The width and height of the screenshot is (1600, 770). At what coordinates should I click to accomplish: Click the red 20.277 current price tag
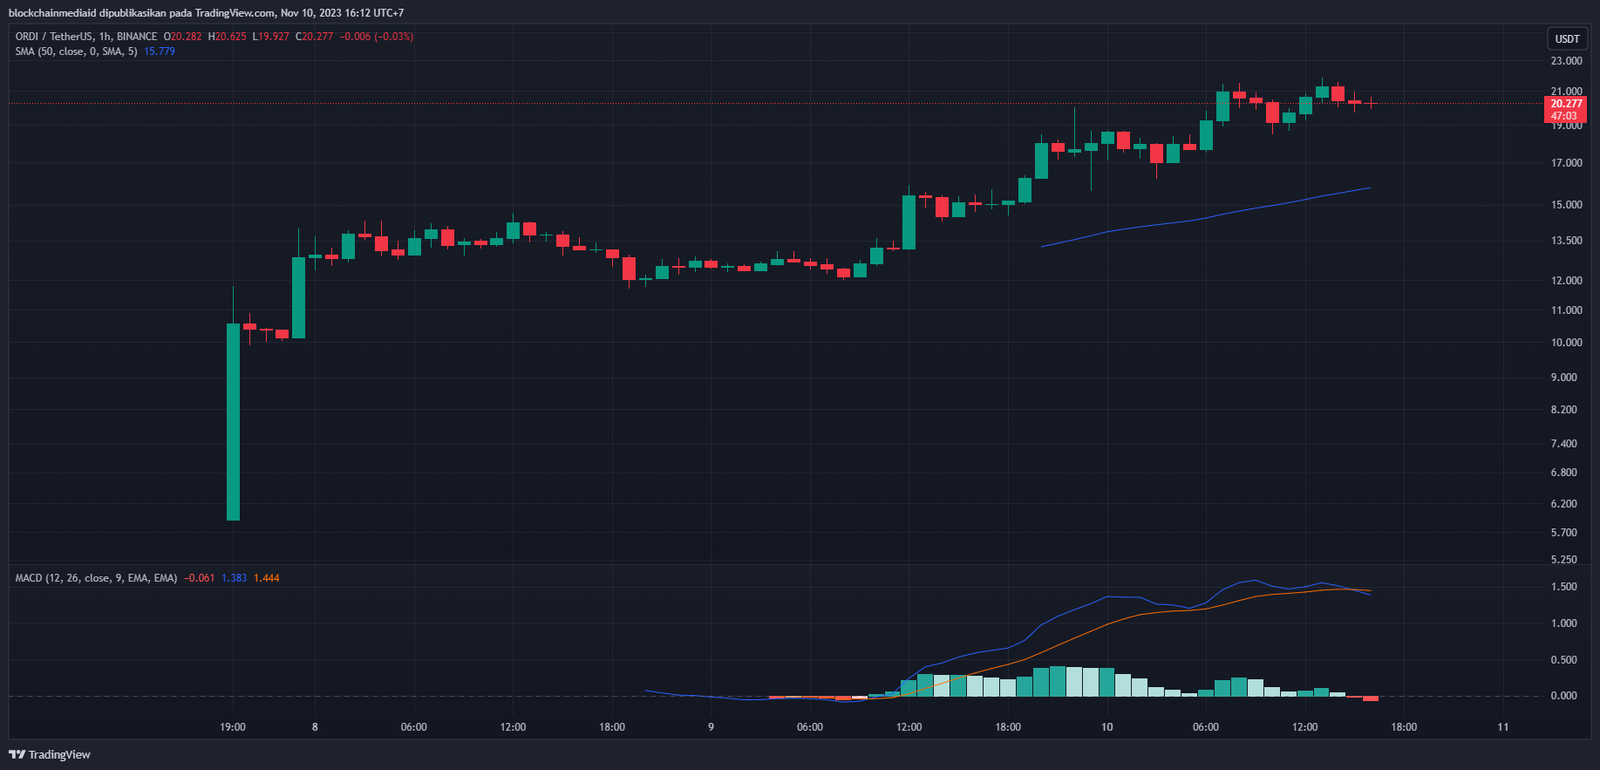(x=1566, y=104)
